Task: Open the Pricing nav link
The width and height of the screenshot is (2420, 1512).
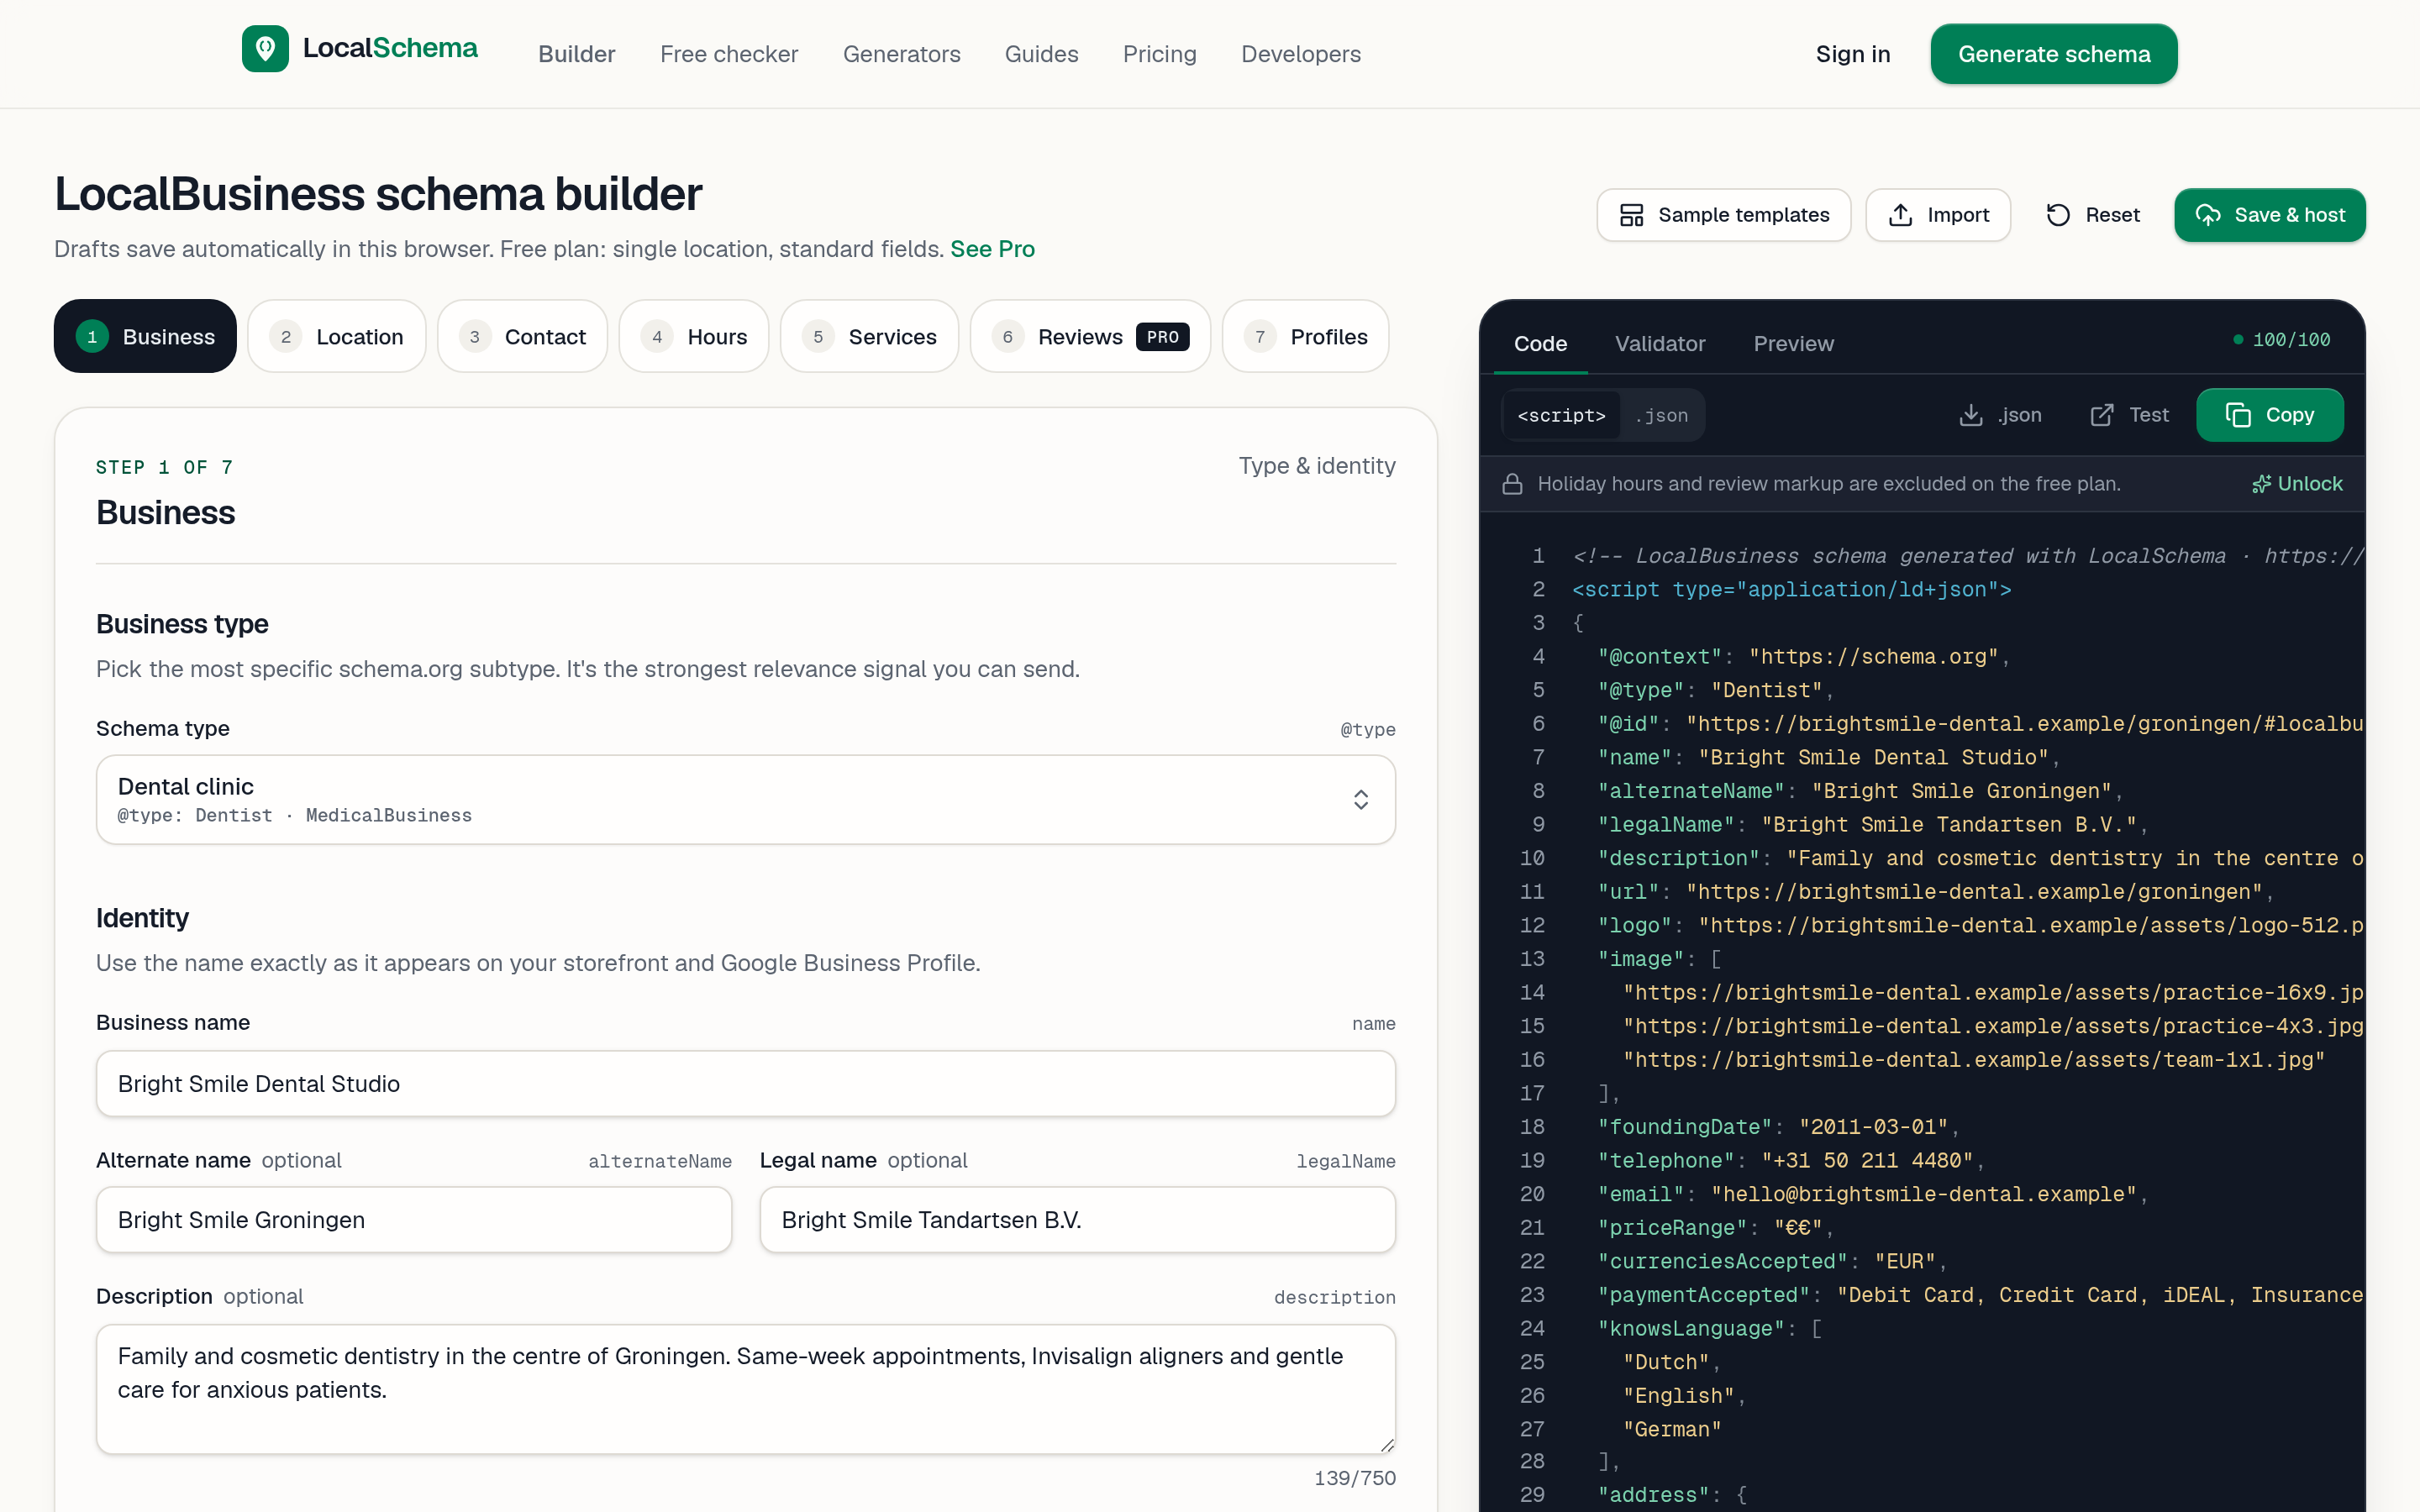Action: [x=1159, y=54]
